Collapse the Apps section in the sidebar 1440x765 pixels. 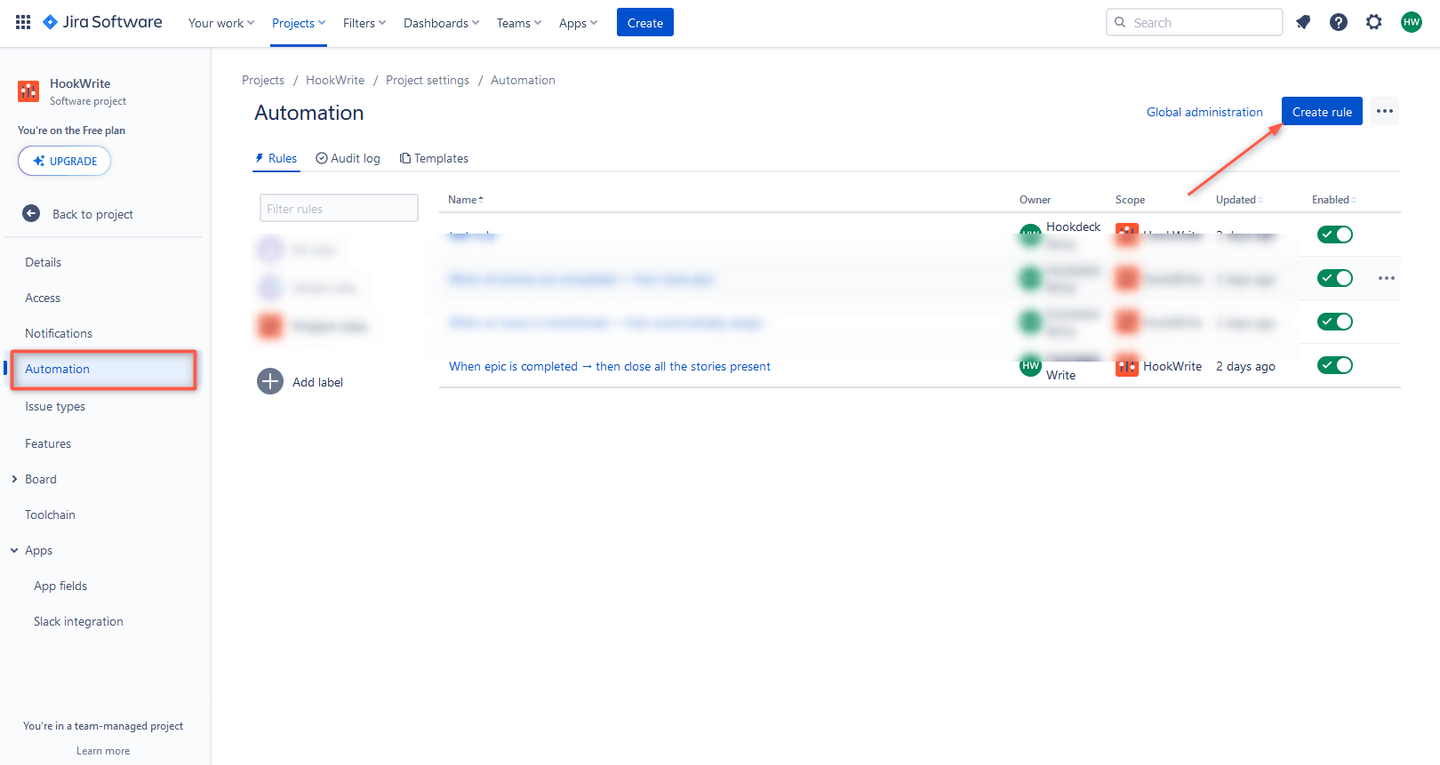tap(12, 549)
